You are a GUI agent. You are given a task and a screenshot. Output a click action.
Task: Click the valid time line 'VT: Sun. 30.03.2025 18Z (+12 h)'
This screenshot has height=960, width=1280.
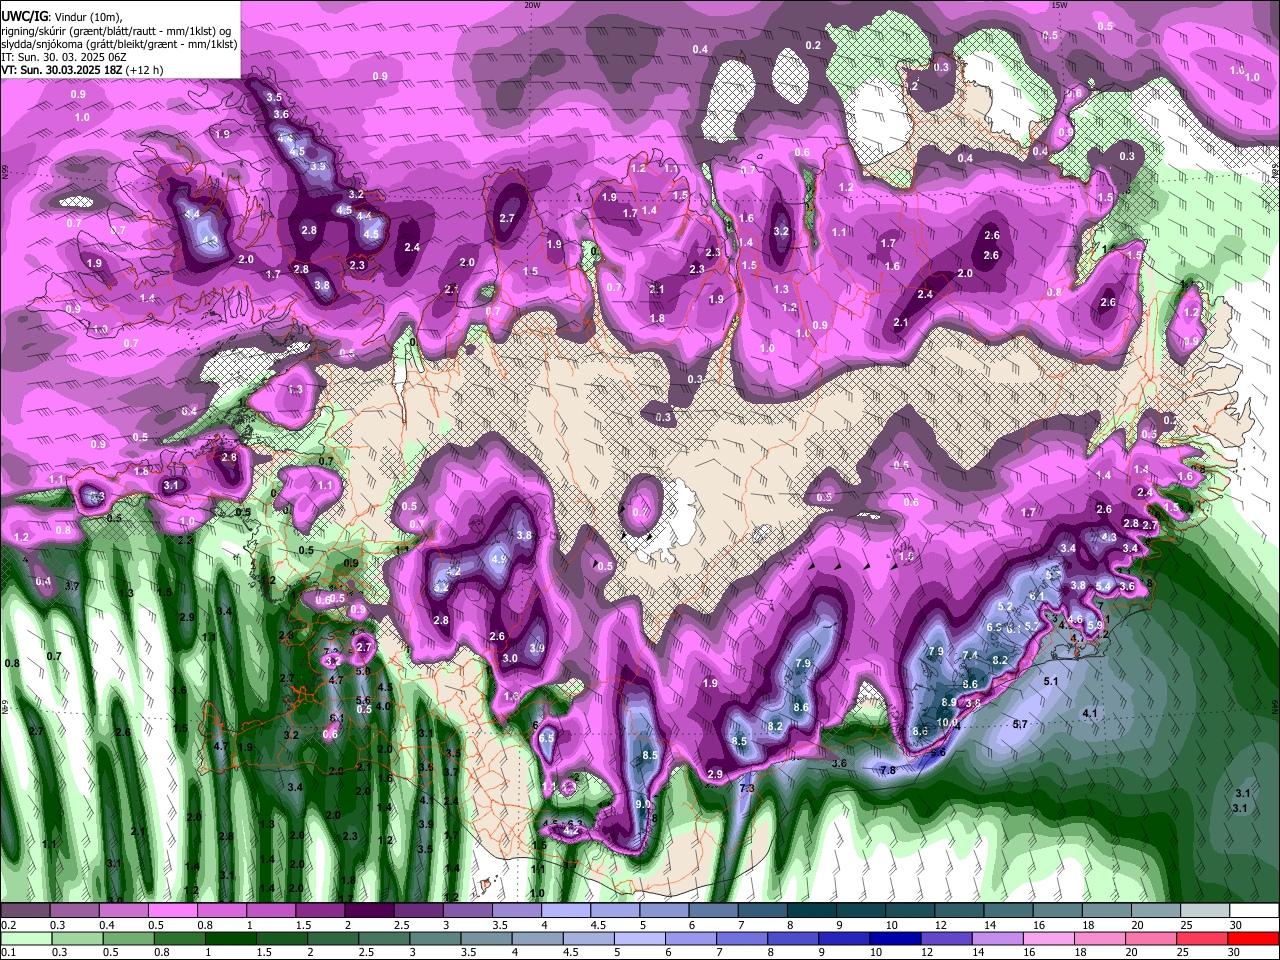click(x=83, y=71)
